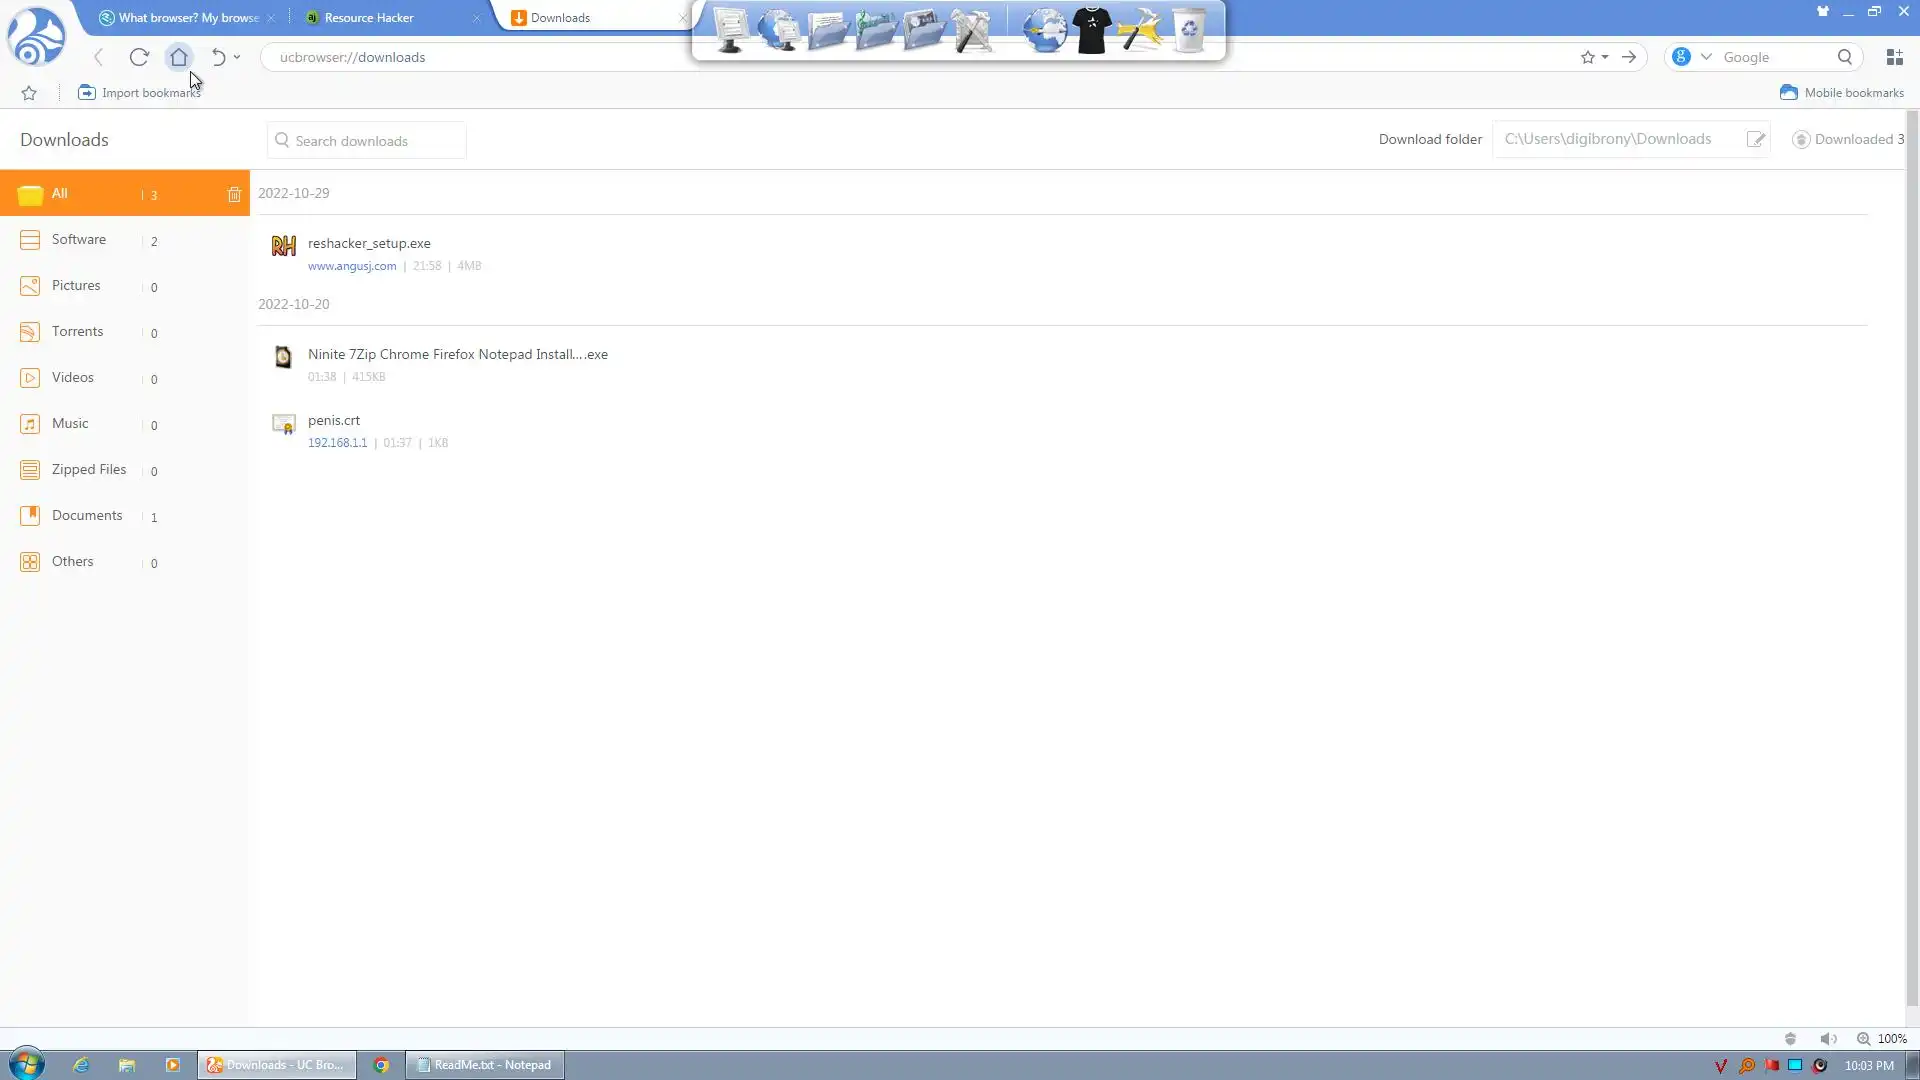The height and width of the screenshot is (1080, 1920).
Task: Select the Software category in sidebar
Action: pyautogui.click(x=79, y=240)
